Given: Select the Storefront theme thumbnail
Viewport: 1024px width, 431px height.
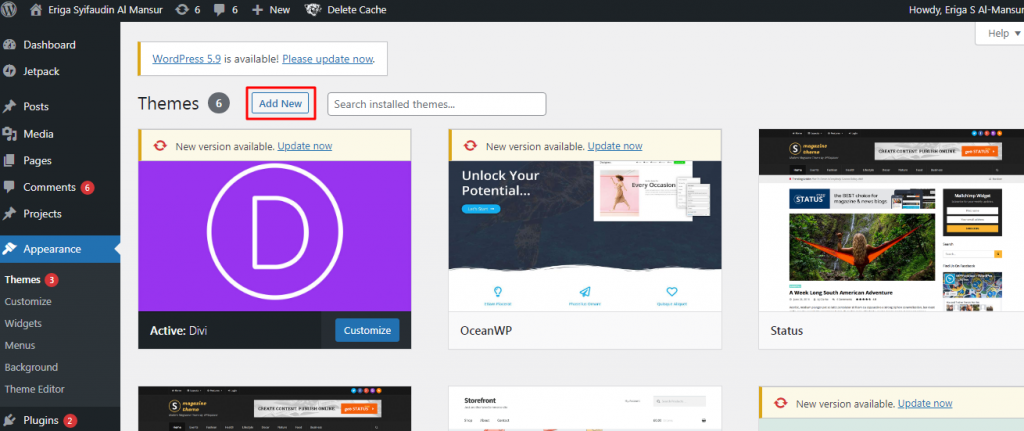Looking at the screenshot, I should click(584, 409).
